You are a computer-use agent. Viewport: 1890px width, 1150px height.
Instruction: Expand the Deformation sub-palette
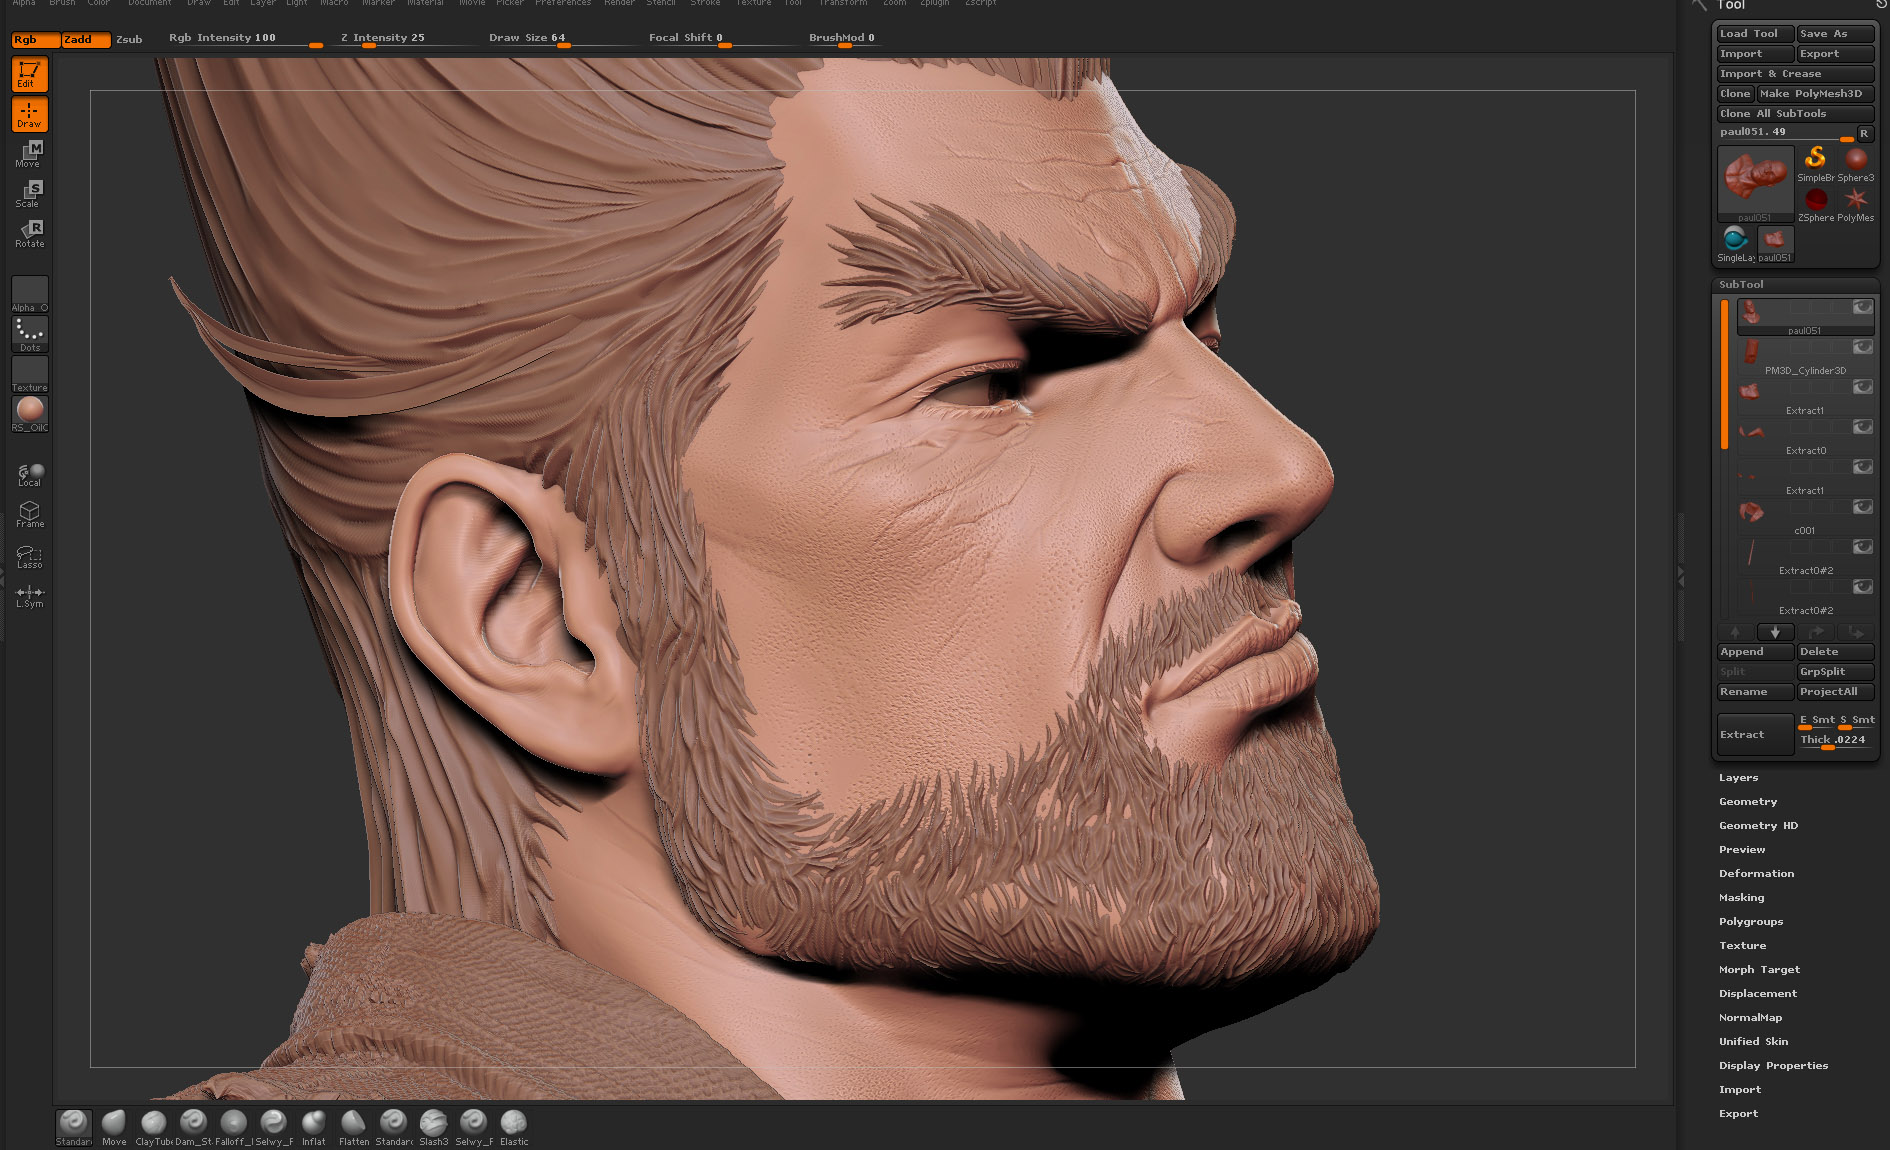(x=1756, y=874)
